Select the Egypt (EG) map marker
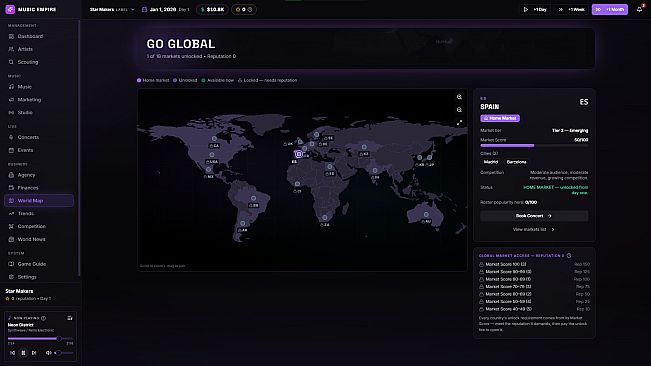This screenshot has width=651, height=366. (x=330, y=167)
